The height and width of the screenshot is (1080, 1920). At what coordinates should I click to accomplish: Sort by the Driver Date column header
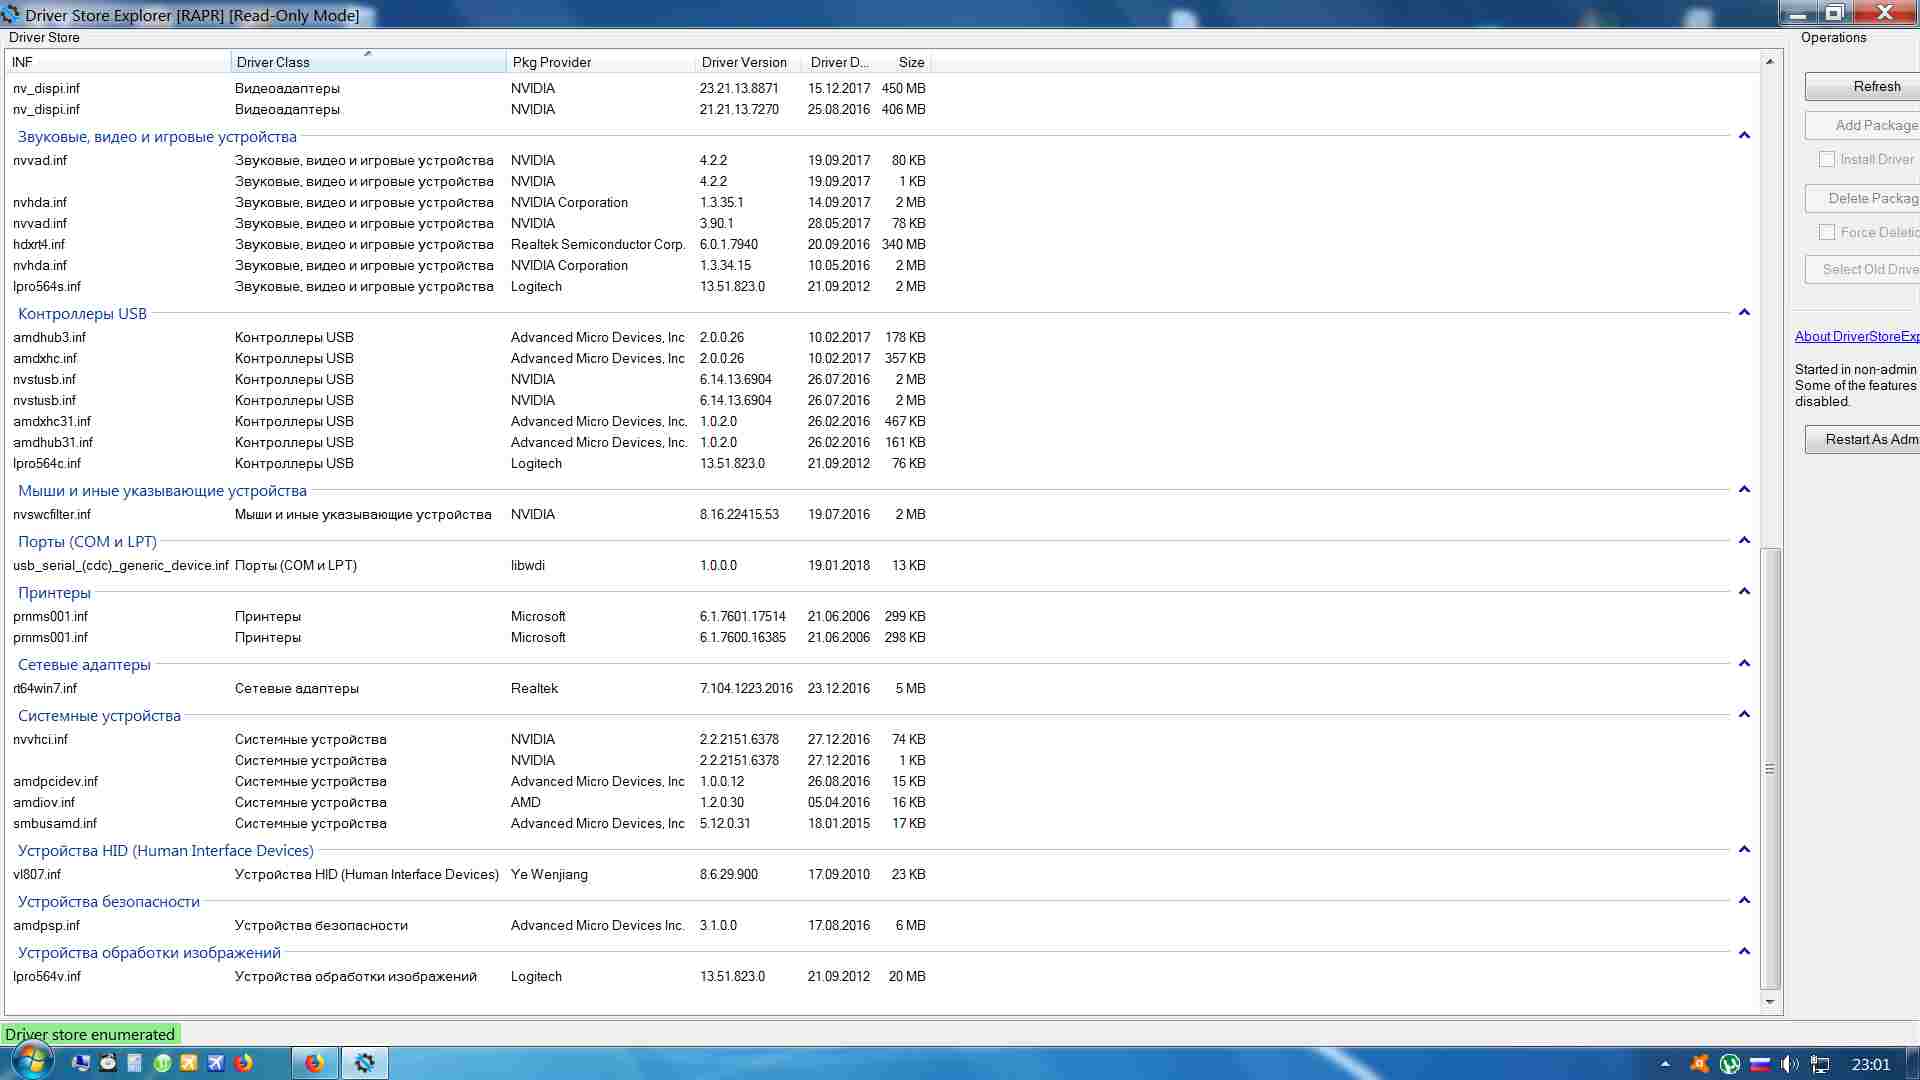click(840, 62)
